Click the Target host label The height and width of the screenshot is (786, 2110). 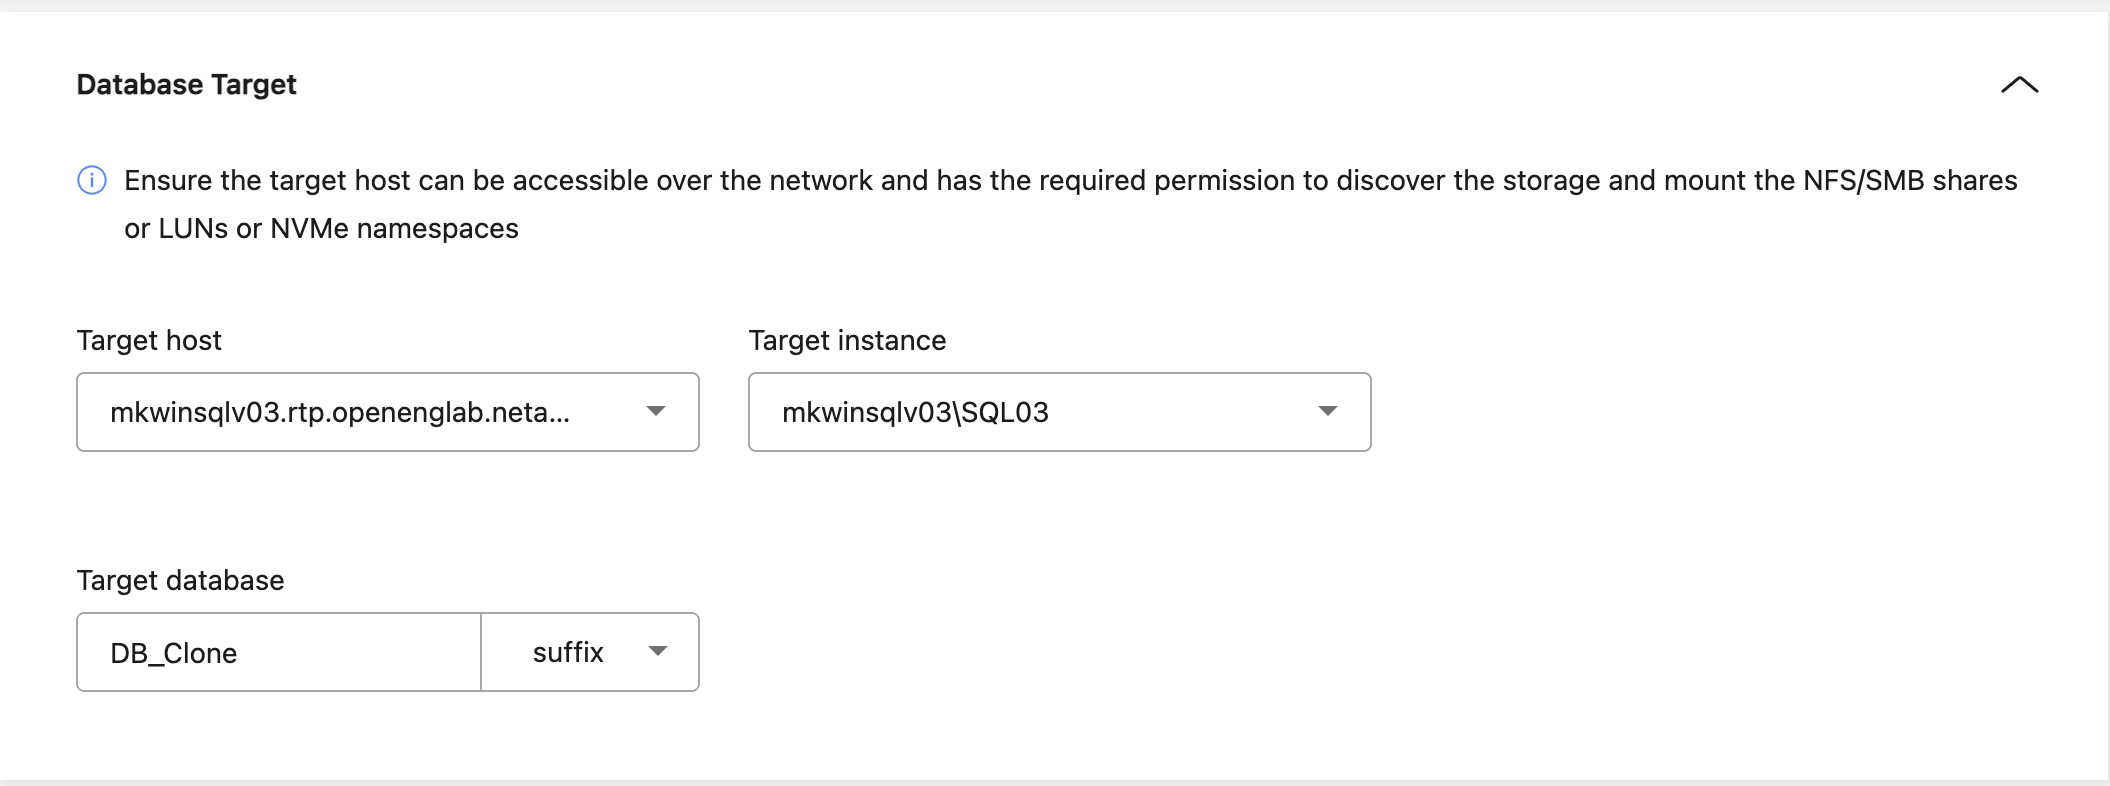click(149, 341)
